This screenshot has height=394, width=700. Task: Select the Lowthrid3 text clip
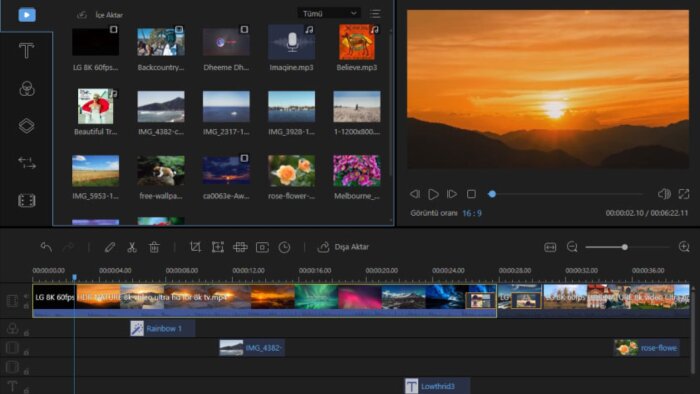[437, 386]
